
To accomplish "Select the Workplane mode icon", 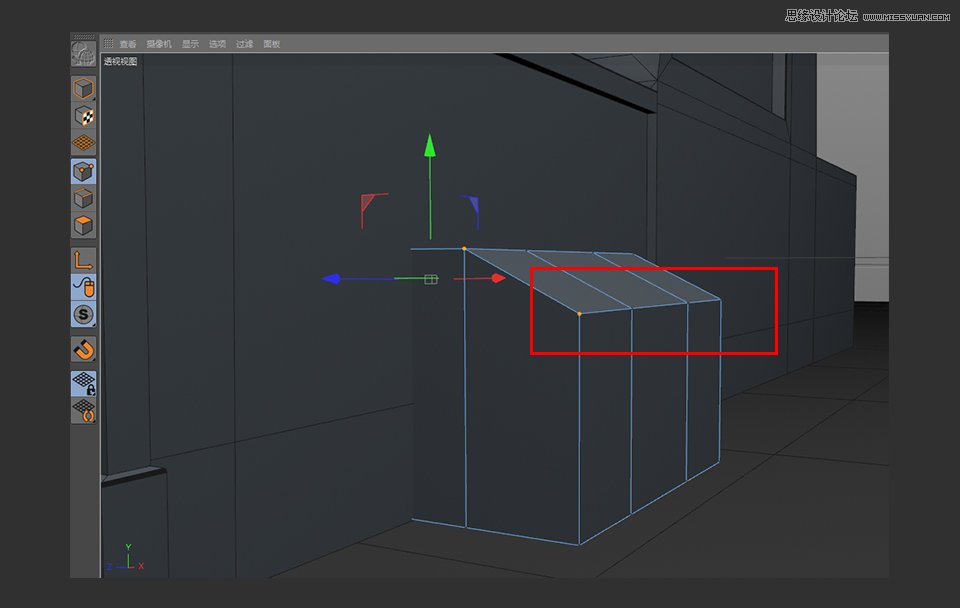I will click(x=83, y=142).
